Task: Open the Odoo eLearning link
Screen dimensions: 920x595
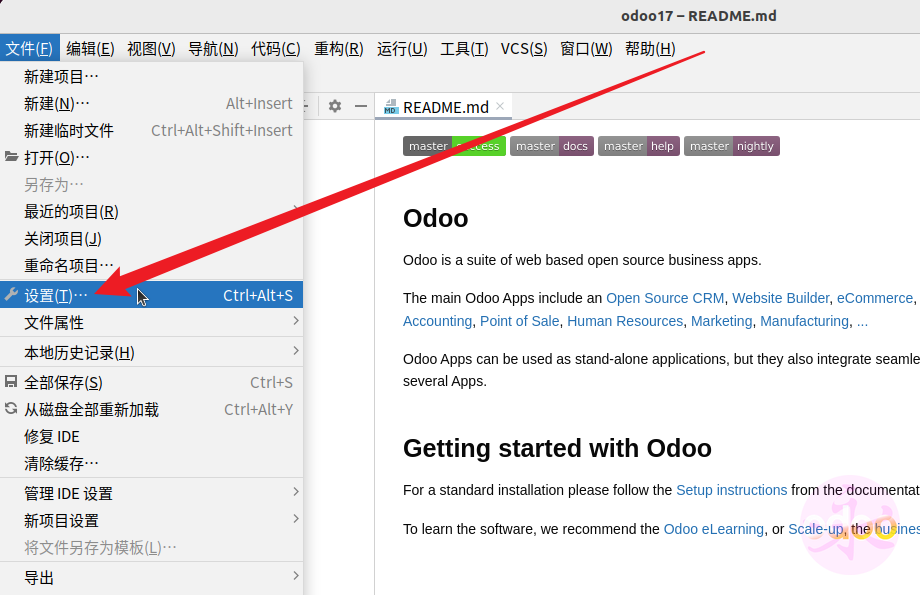Action: click(713, 529)
